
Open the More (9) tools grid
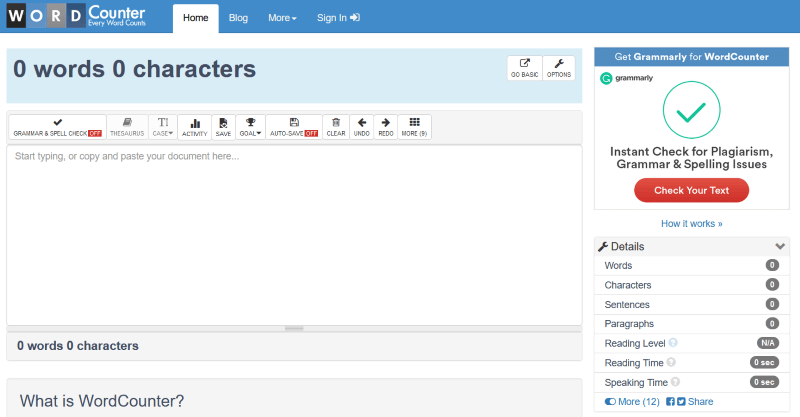click(x=414, y=127)
